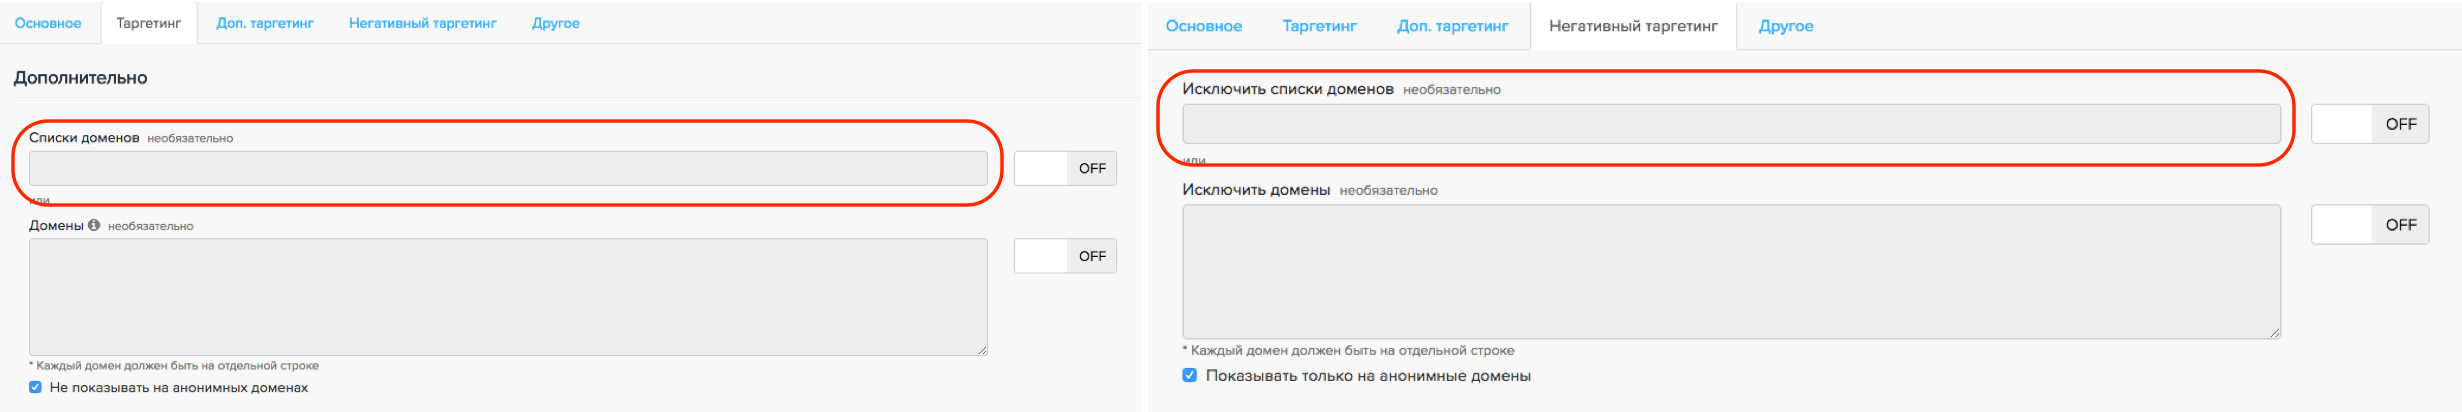Click inside the Исключить домены text area

tap(1731, 272)
